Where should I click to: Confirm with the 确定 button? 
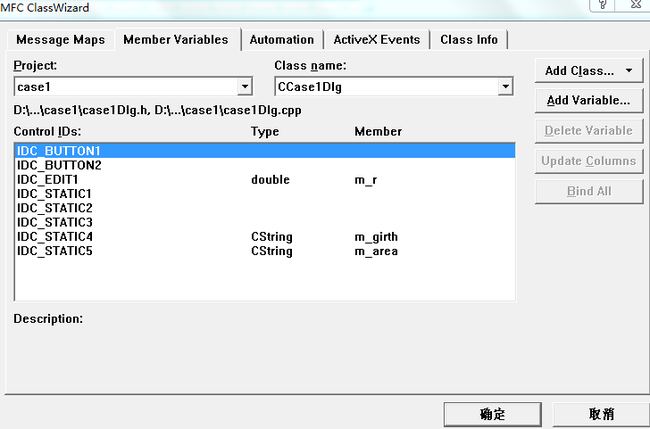(492, 414)
